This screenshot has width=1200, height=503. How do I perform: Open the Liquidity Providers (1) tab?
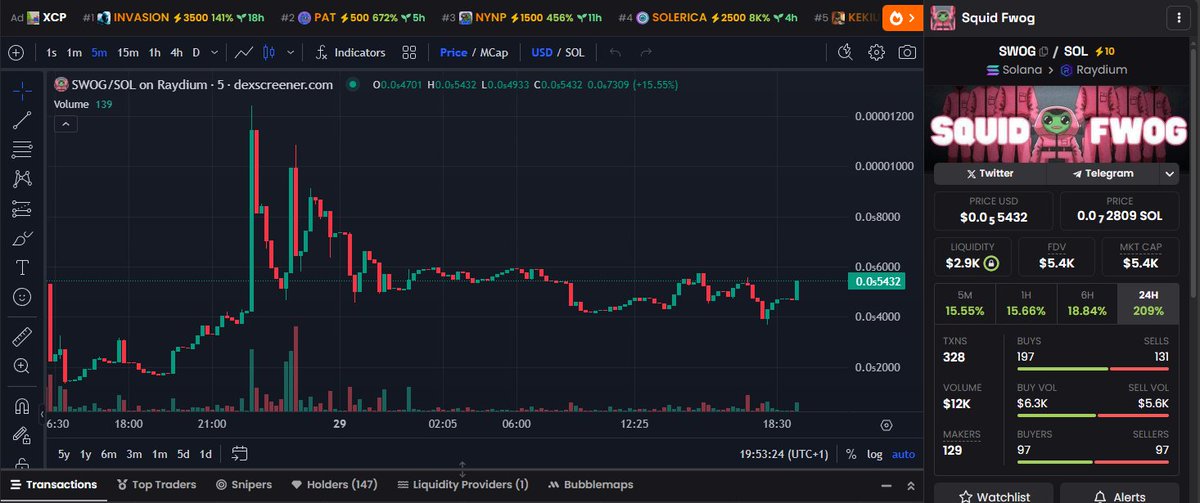[463, 484]
